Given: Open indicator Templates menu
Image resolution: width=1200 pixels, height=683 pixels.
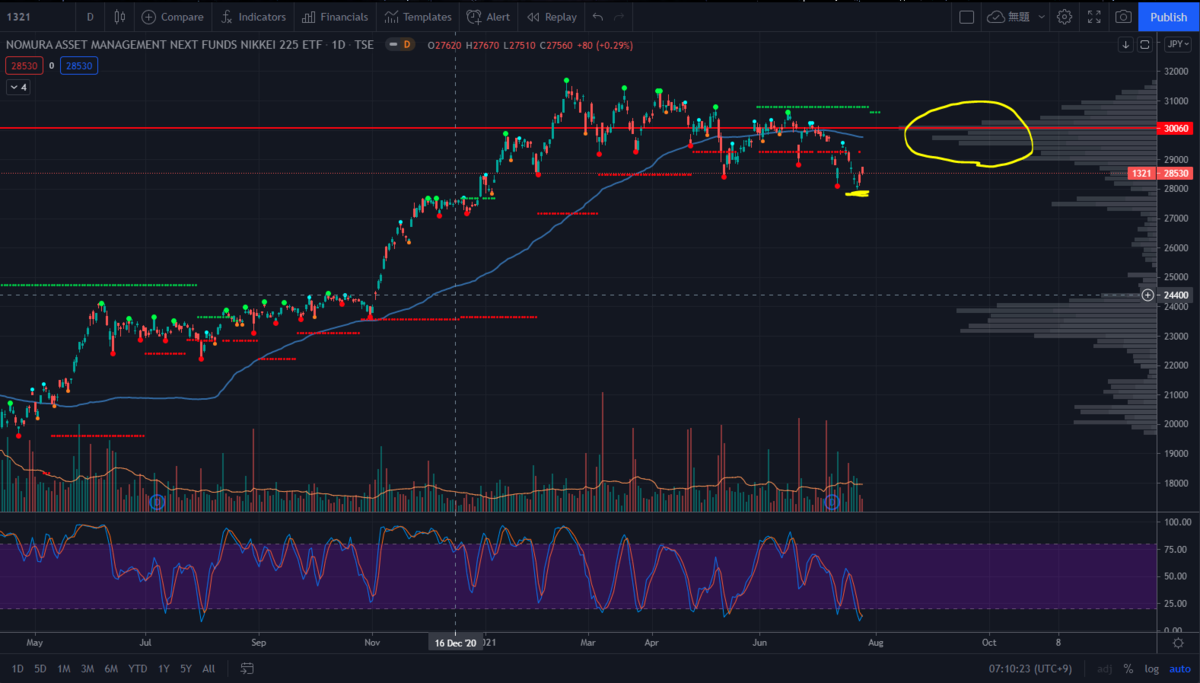Looking at the screenshot, I should [x=418, y=17].
